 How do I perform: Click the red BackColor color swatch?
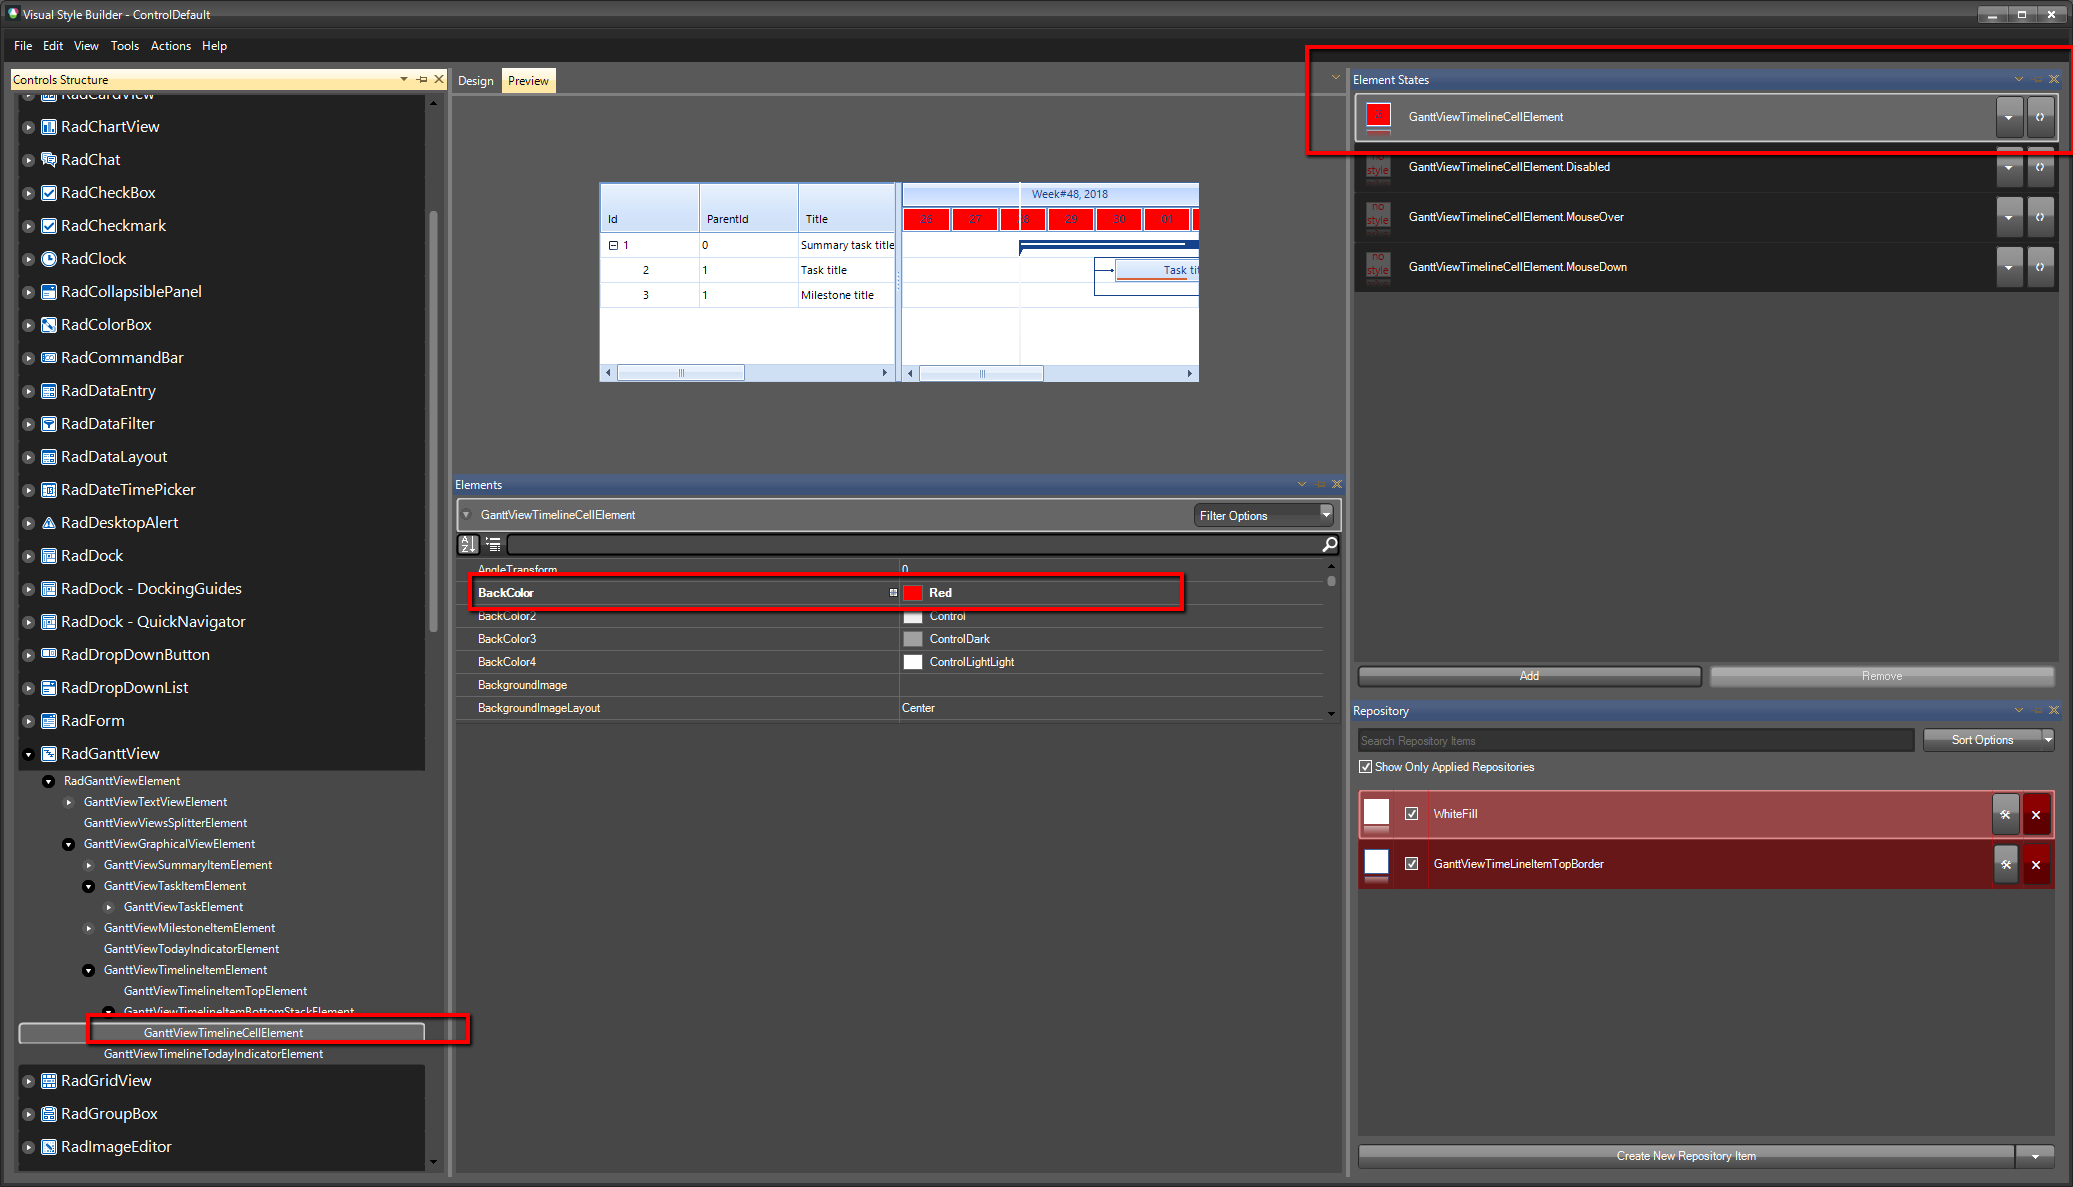(912, 593)
